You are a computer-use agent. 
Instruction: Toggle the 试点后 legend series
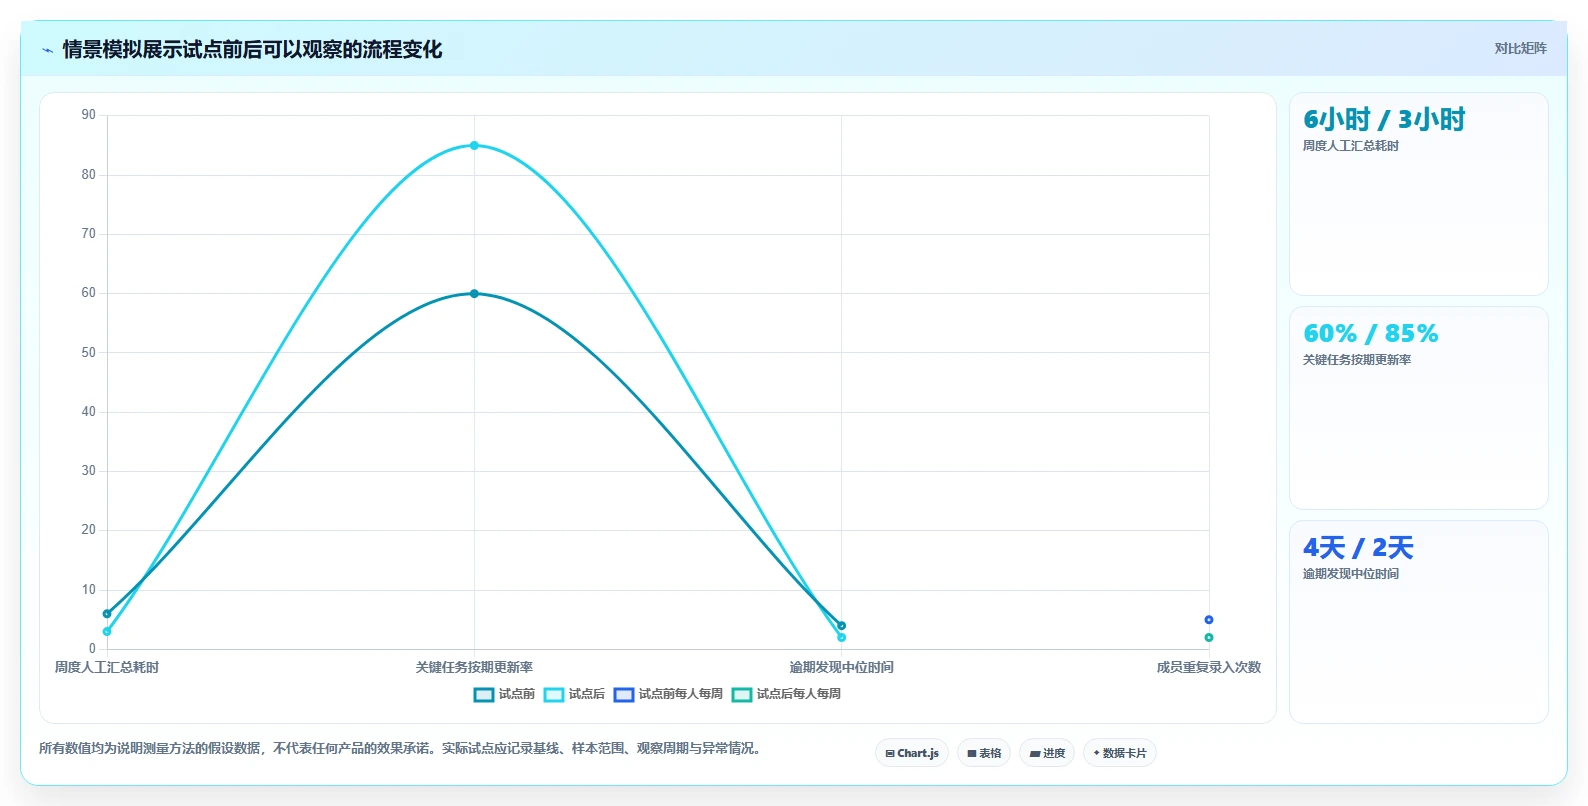tap(575, 694)
